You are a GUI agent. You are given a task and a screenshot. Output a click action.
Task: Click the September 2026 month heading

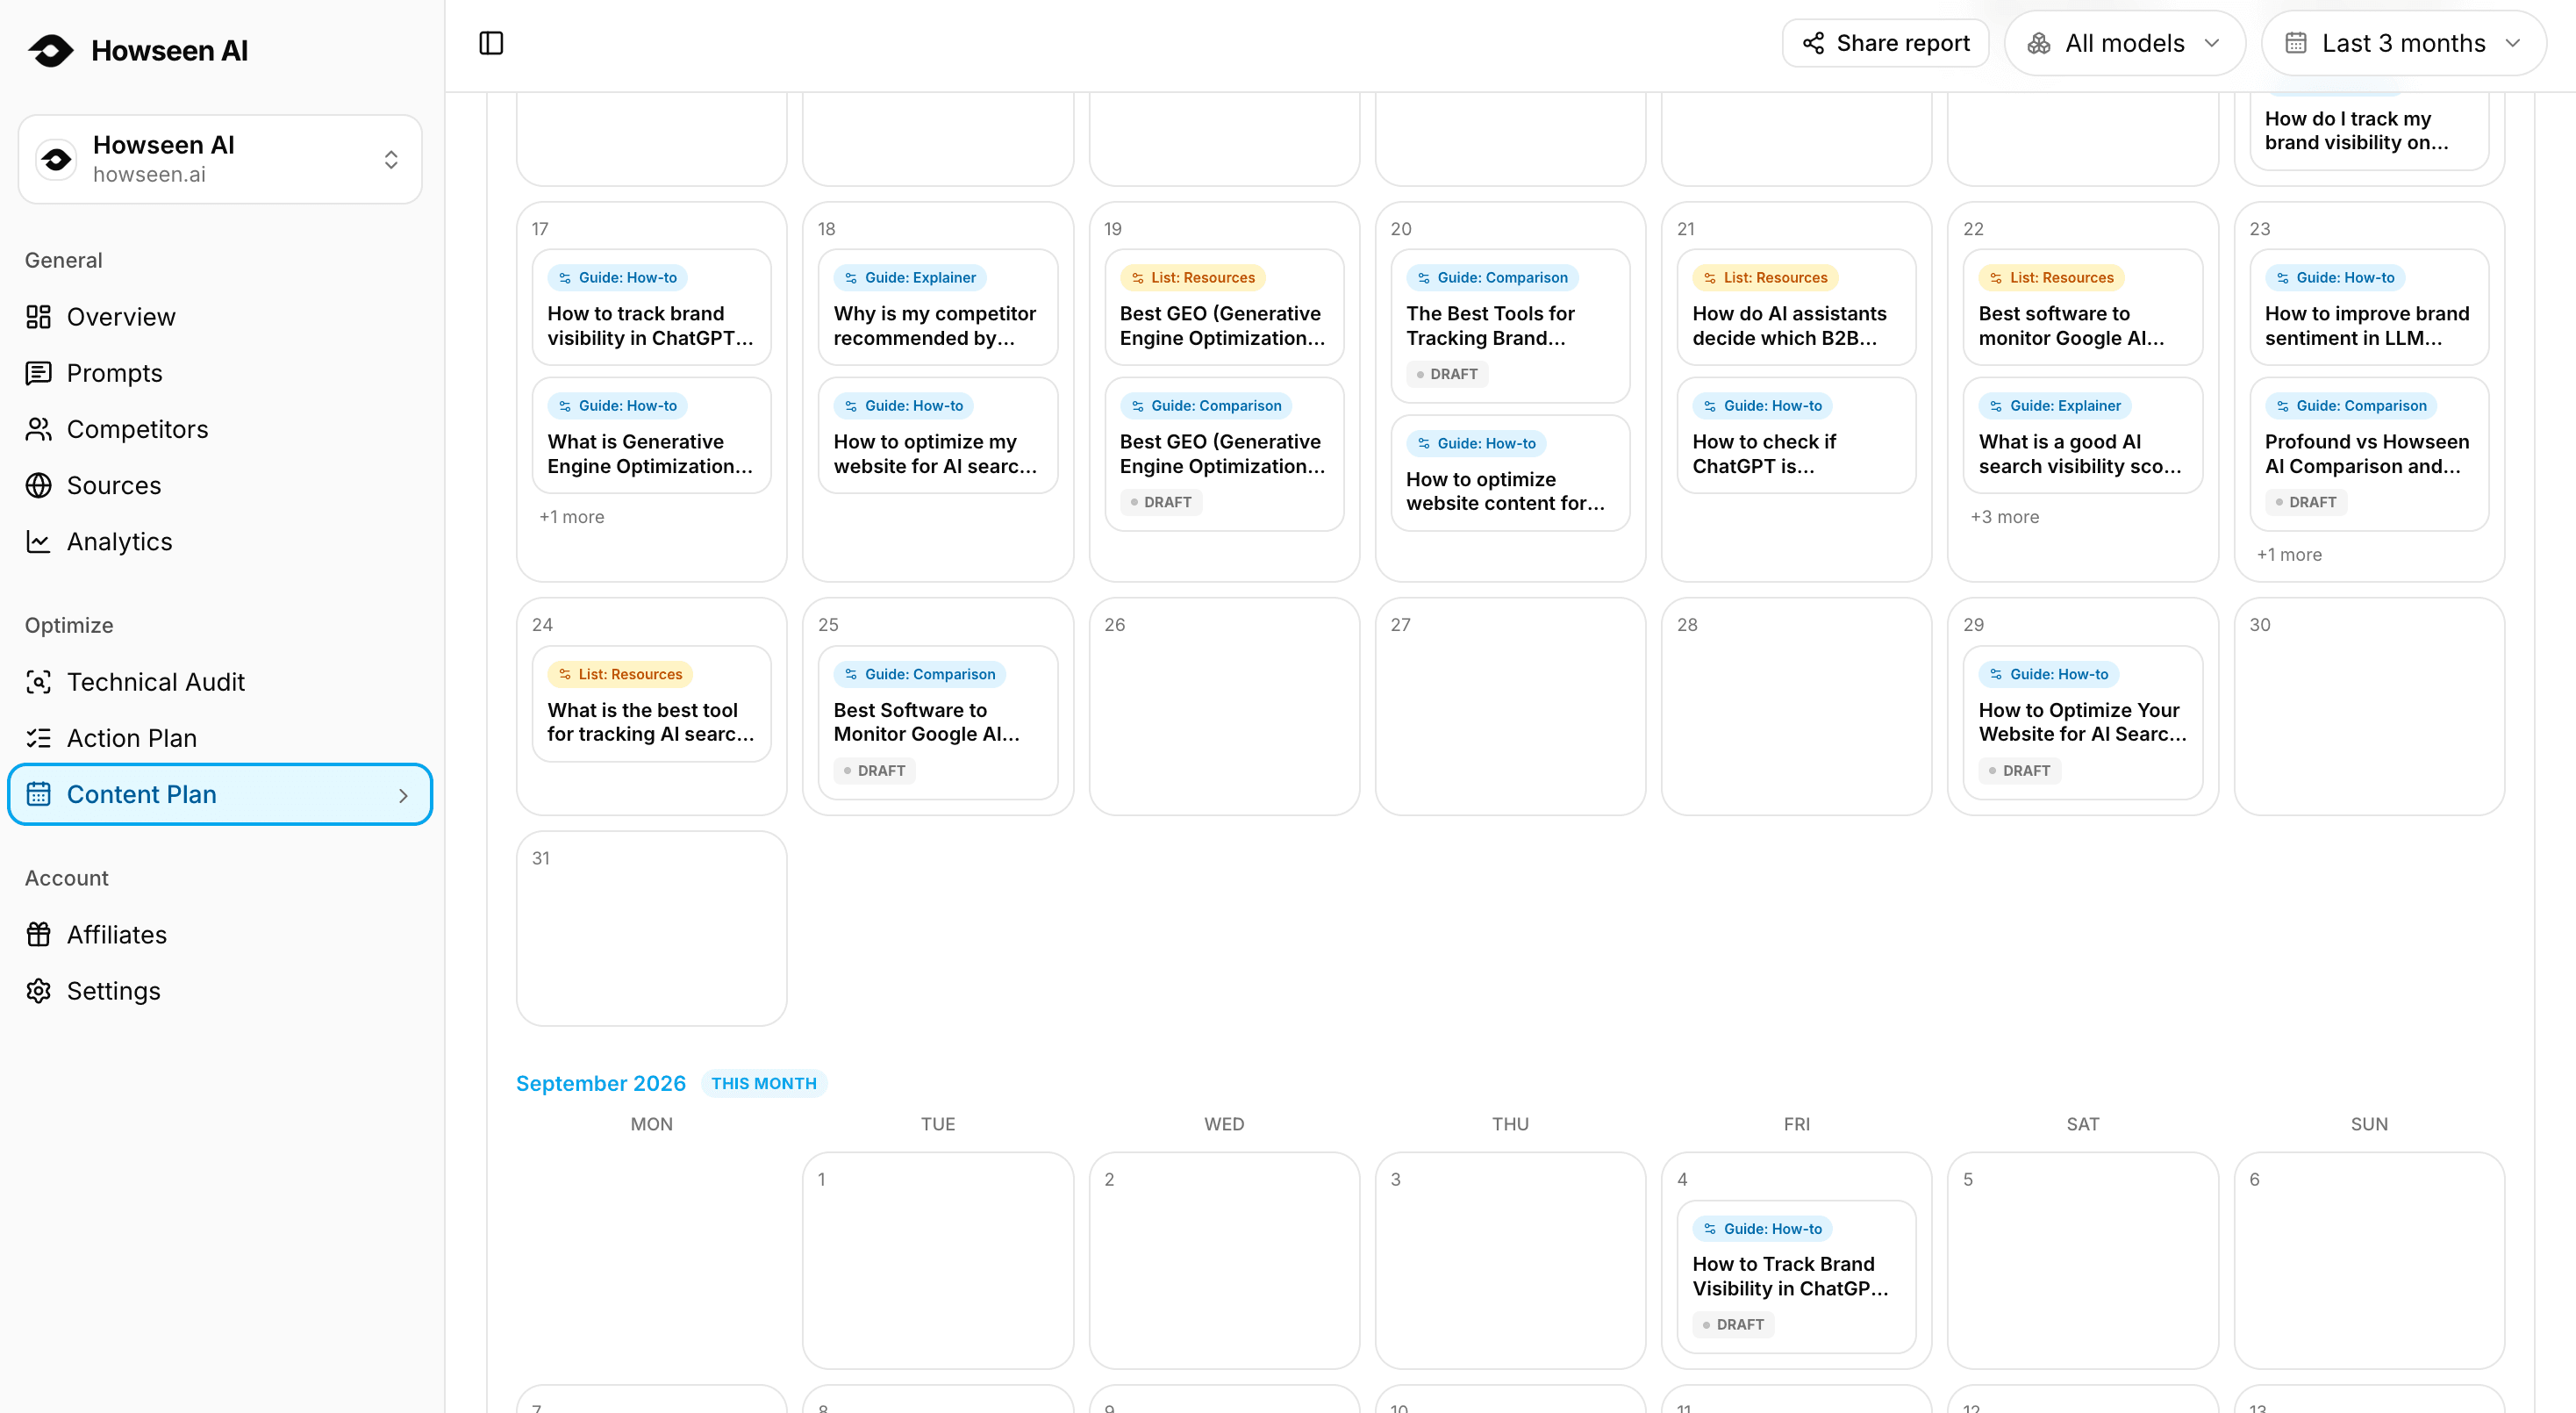(x=600, y=1084)
